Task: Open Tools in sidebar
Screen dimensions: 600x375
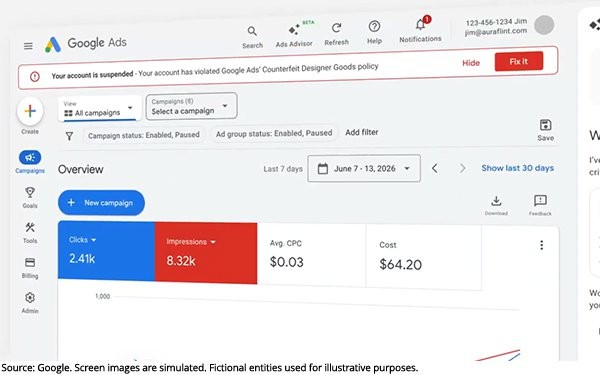Action: click(x=30, y=232)
